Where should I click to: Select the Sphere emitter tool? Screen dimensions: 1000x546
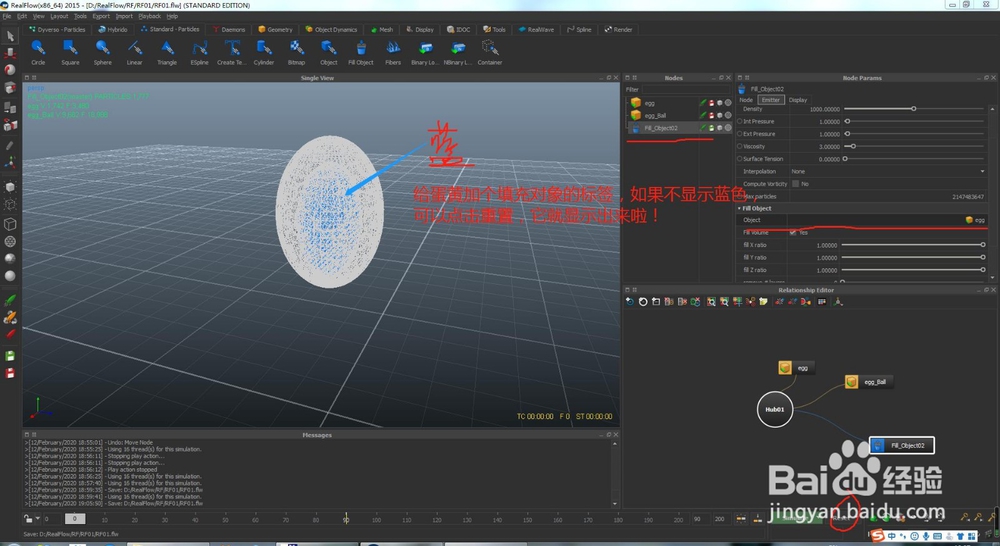(103, 52)
